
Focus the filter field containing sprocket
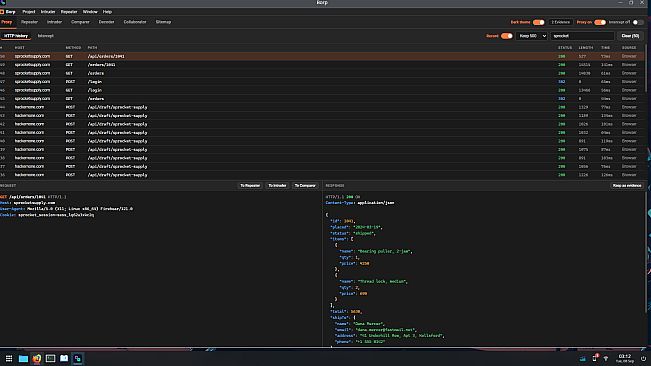(582, 36)
